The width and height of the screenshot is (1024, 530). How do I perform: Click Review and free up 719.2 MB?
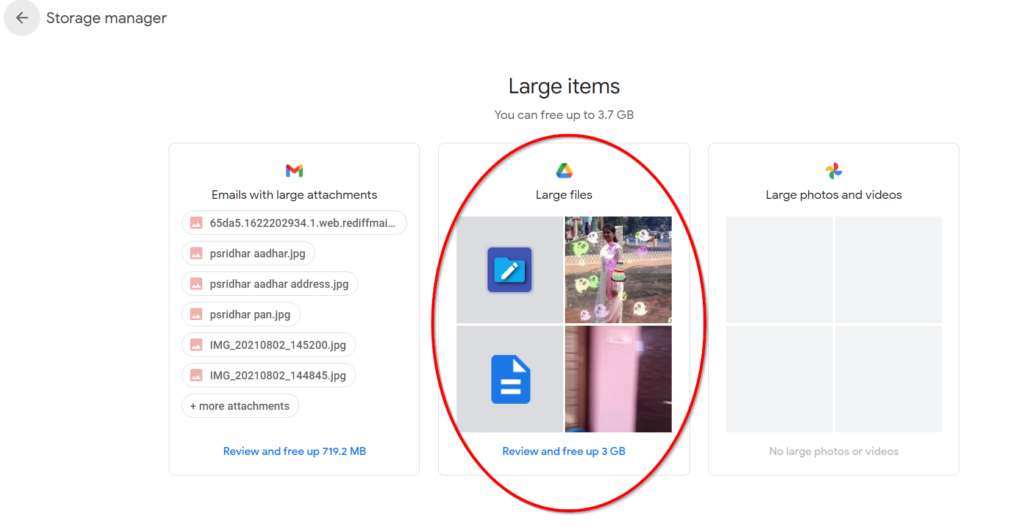[x=295, y=451]
